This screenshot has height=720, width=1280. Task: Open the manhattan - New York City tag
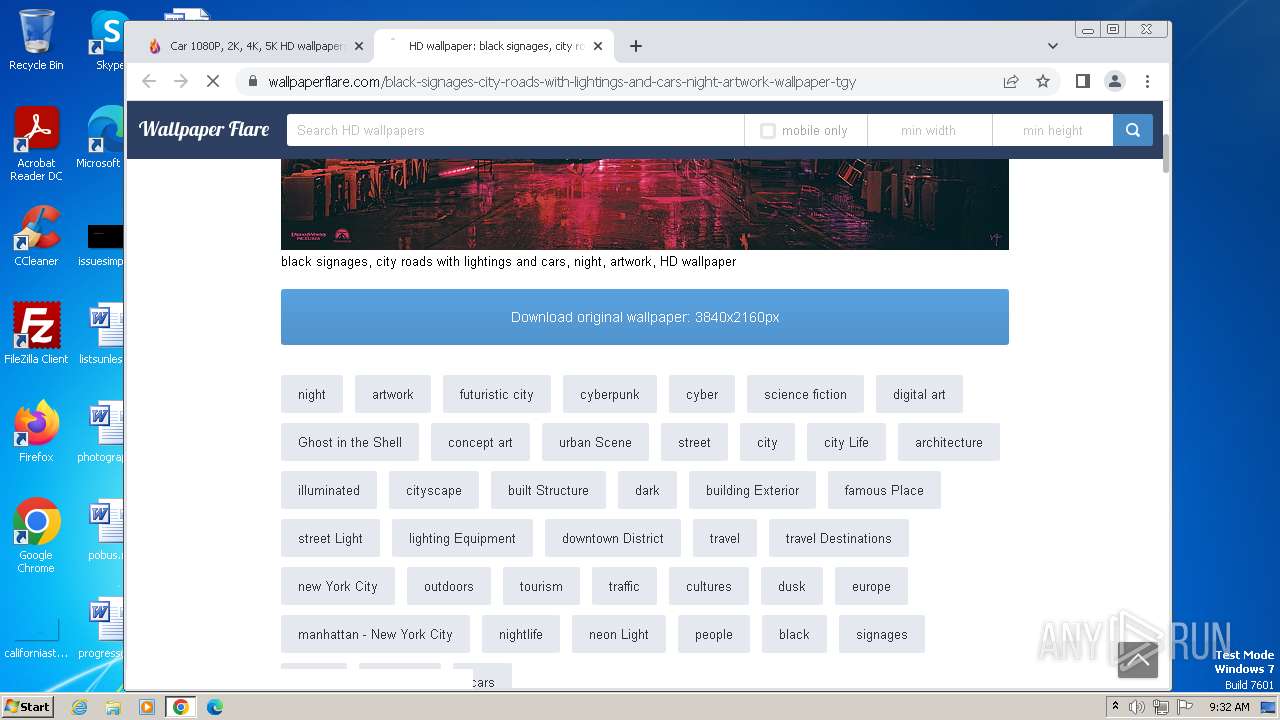375,634
